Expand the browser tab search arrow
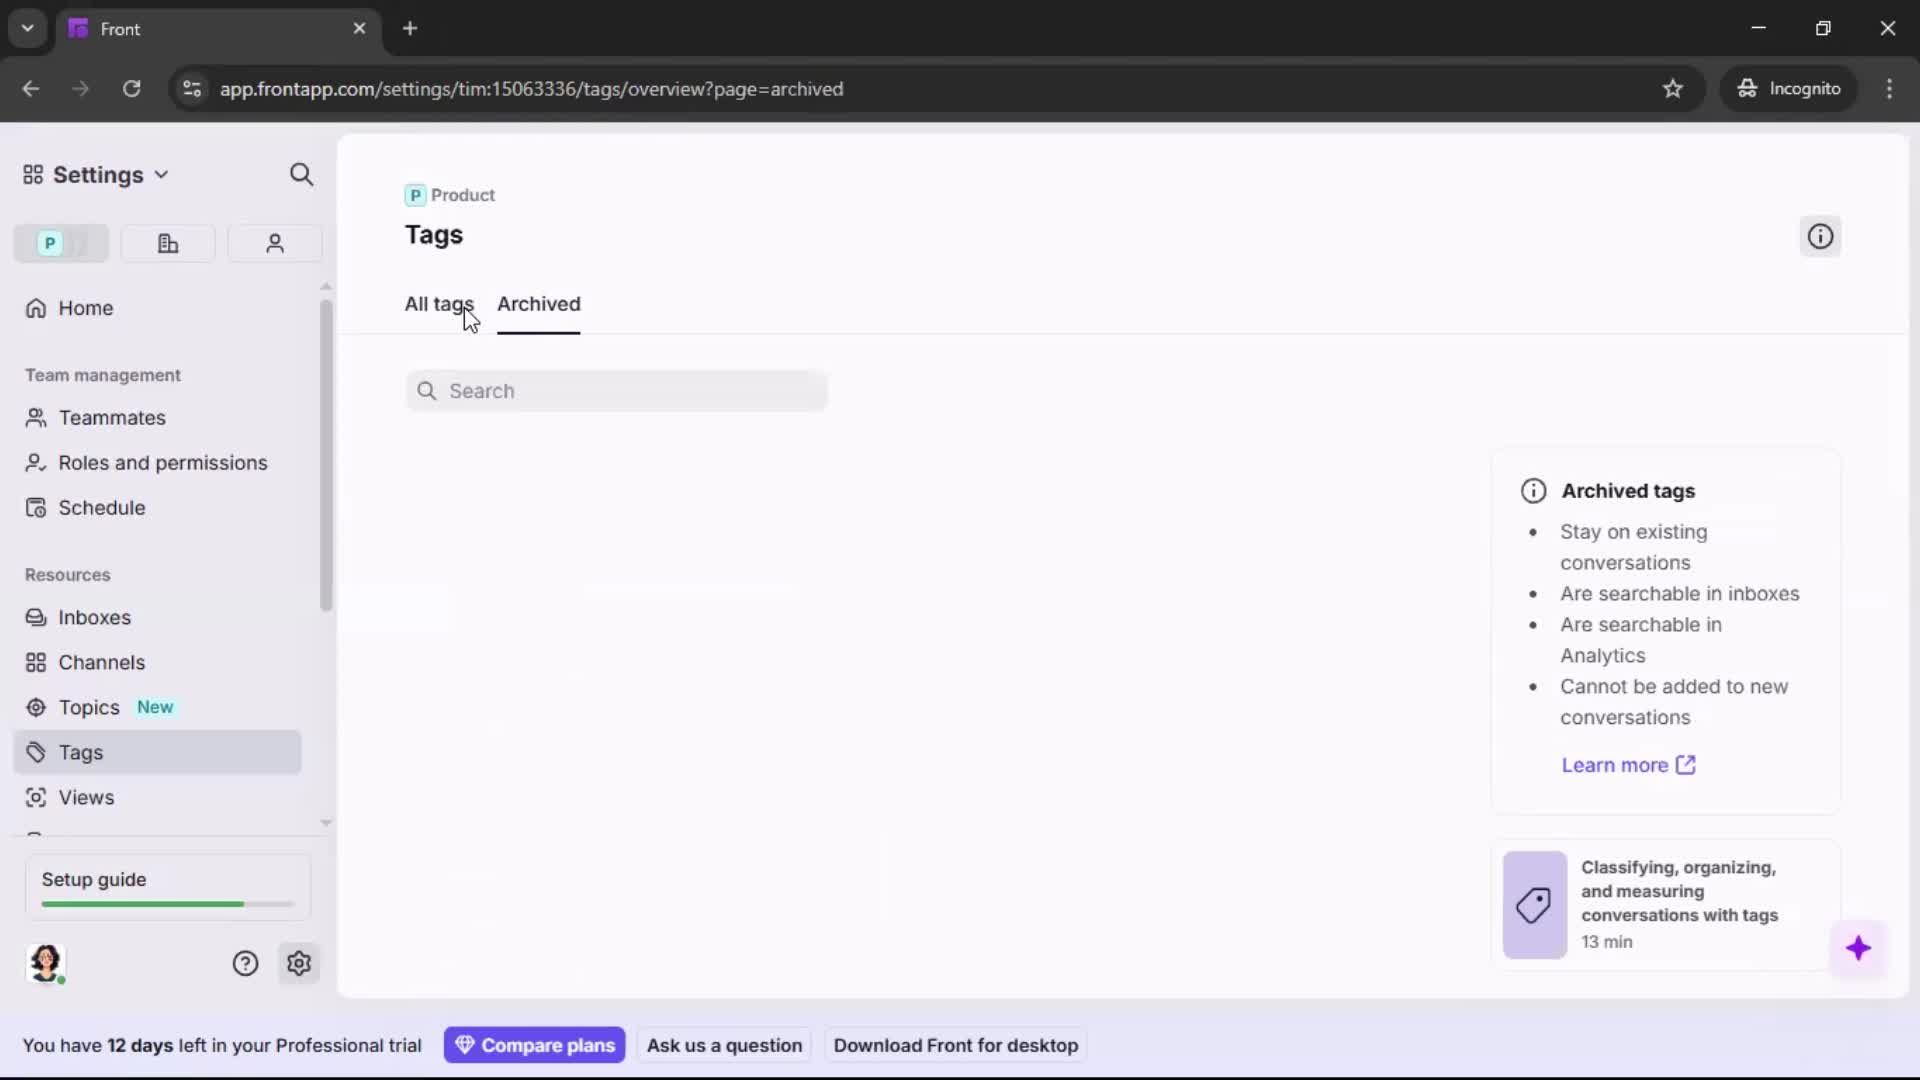 [27, 28]
